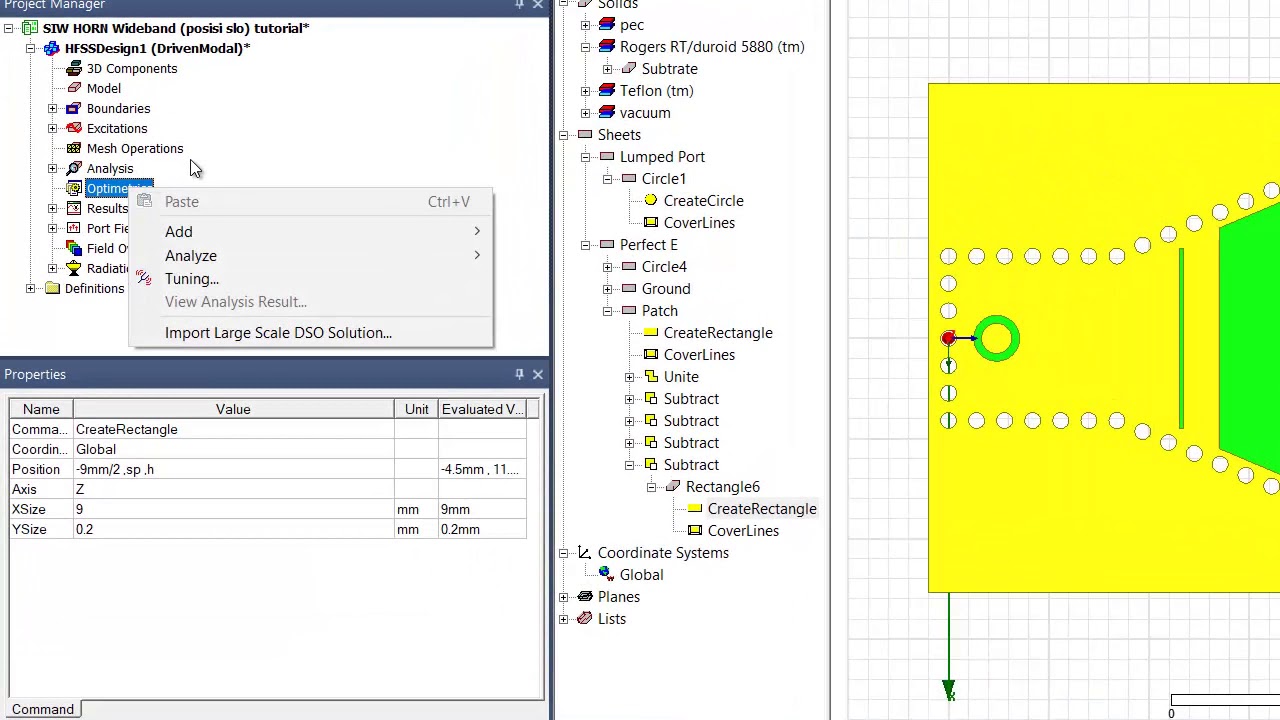Click the green horn patch in model view
The width and height of the screenshot is (1280, 720).
coord(1249,338)
